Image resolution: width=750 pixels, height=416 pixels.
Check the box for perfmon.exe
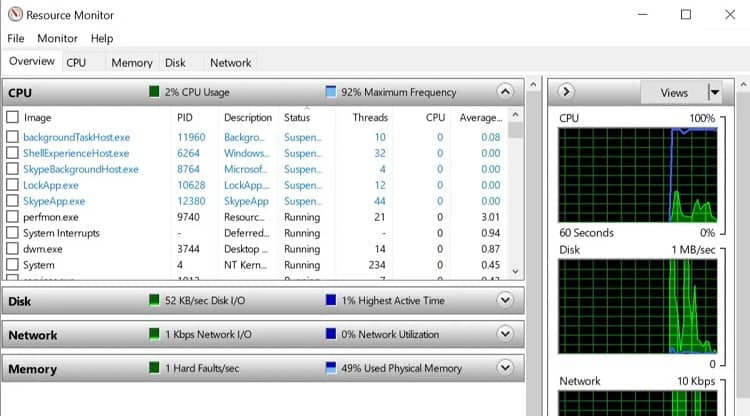(12, 217)
